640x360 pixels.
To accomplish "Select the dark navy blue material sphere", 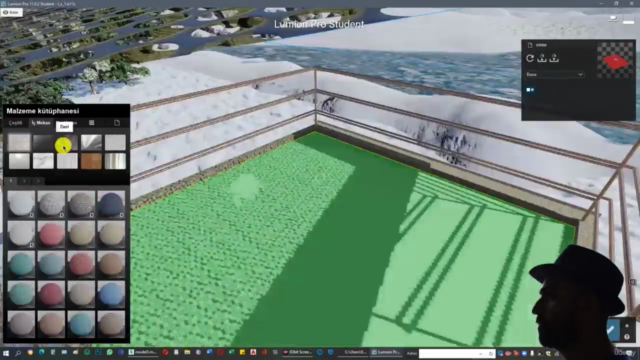I will [111, 204].
